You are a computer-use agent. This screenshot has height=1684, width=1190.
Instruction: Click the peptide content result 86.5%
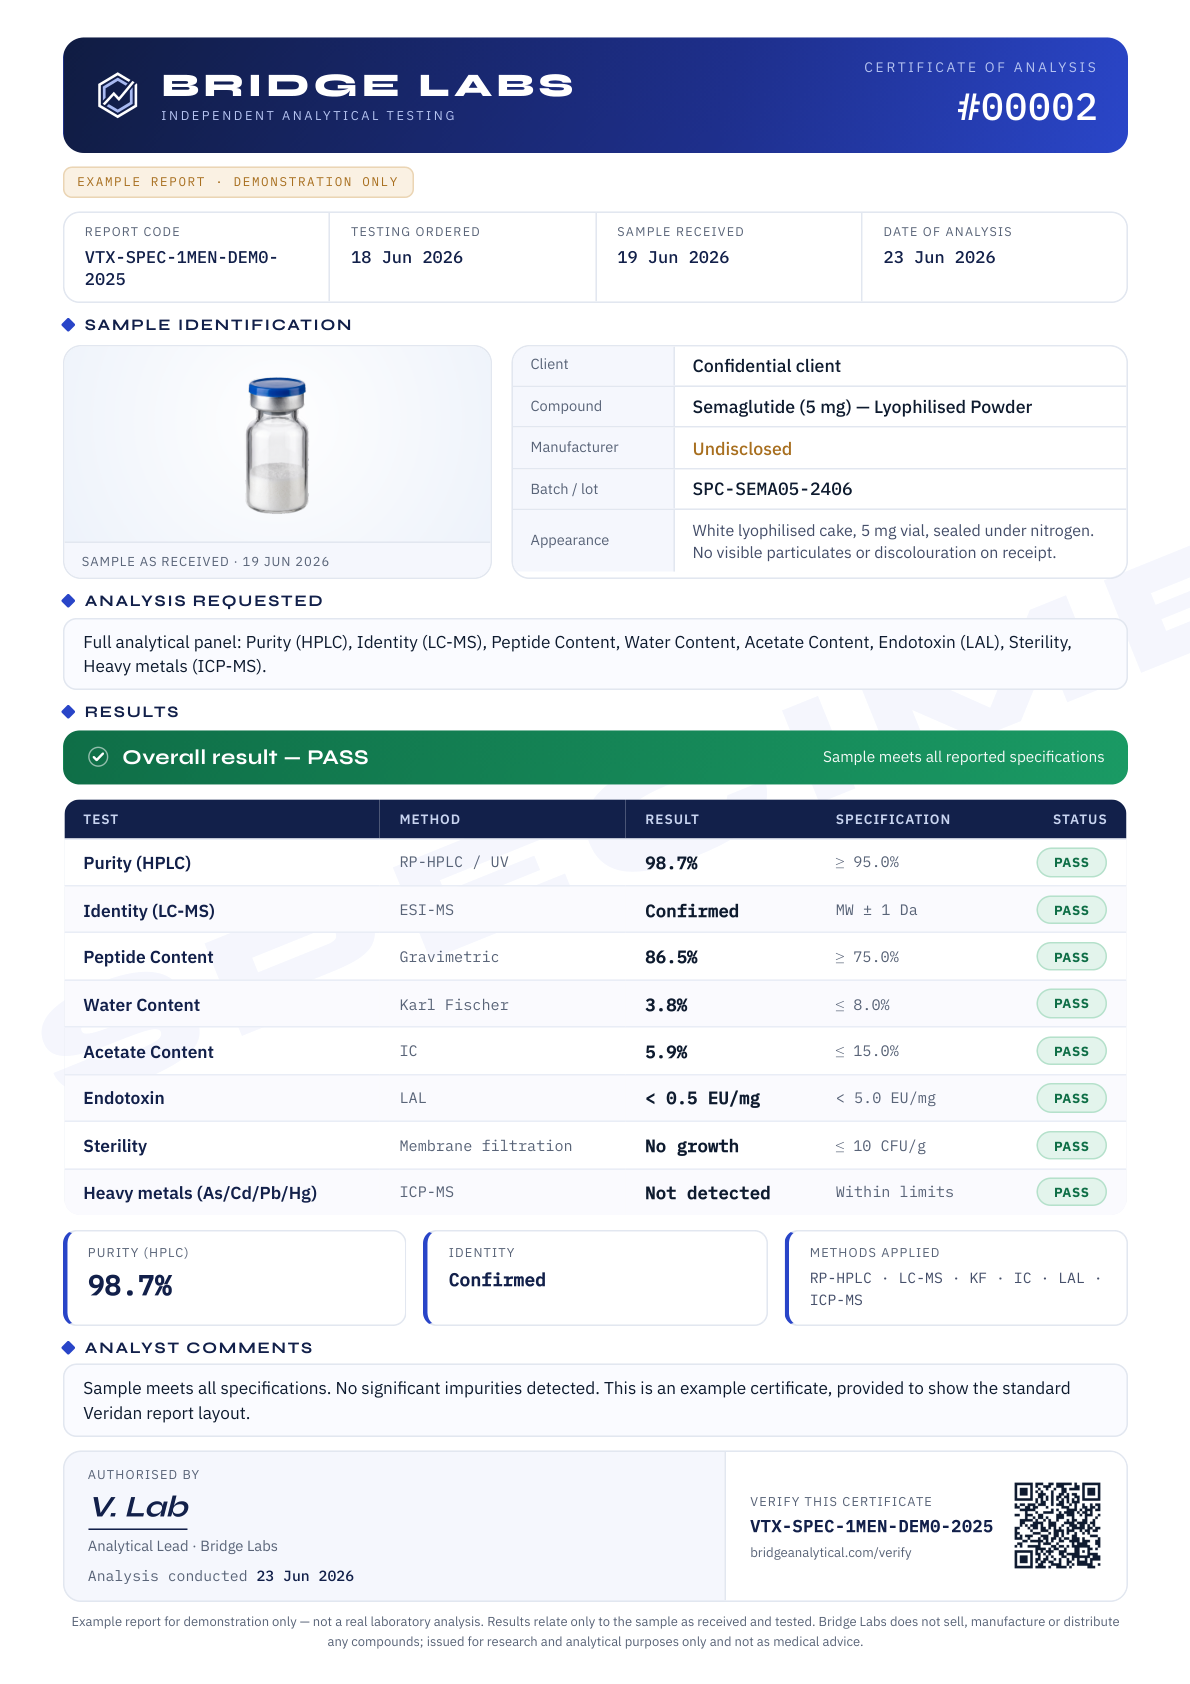671,957
